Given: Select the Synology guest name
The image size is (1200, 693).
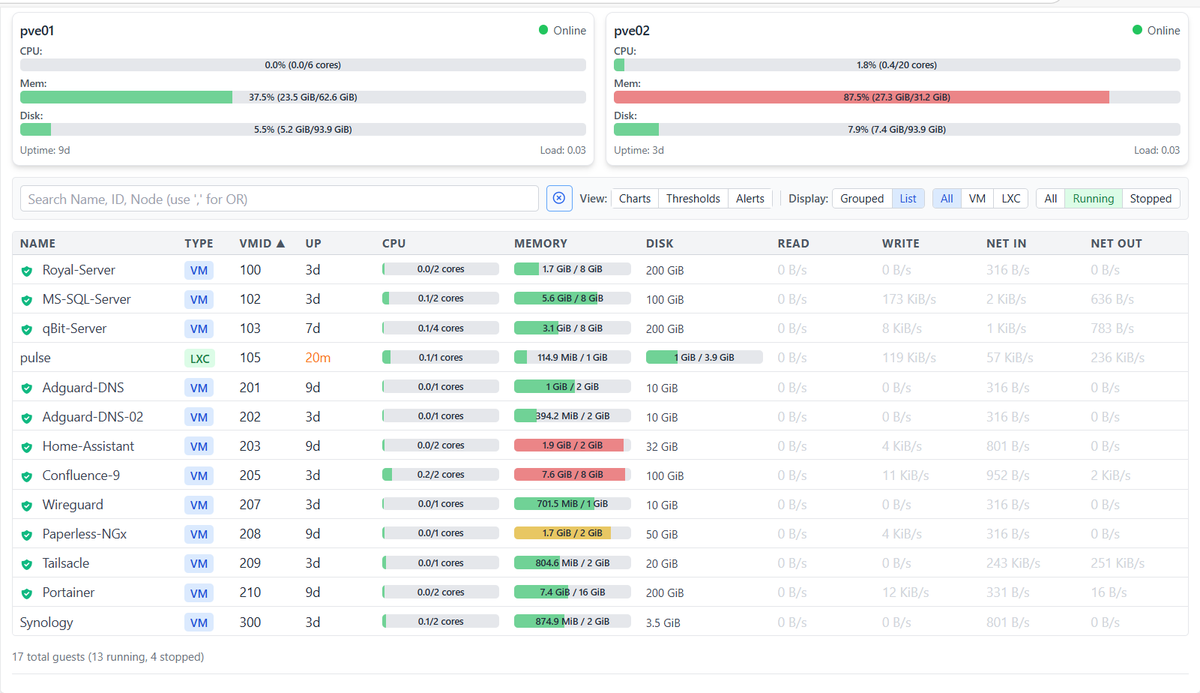Looking at the screenshot, I should [x=47, y=622].
